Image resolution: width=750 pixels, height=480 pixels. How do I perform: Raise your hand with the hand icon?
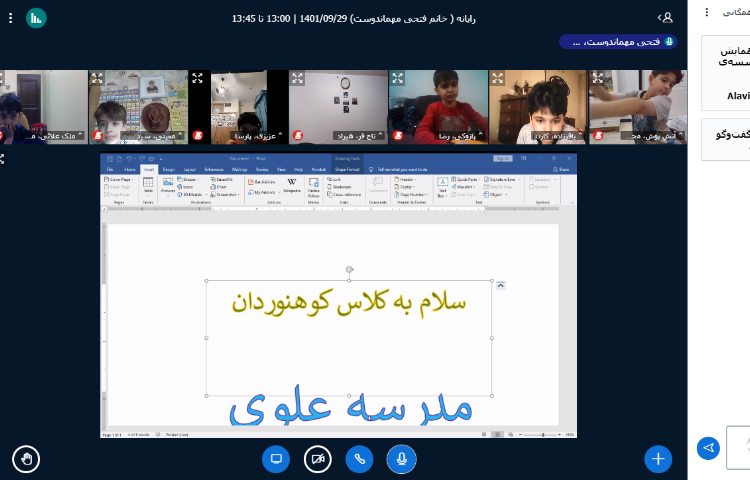click(x=26, y=459)
